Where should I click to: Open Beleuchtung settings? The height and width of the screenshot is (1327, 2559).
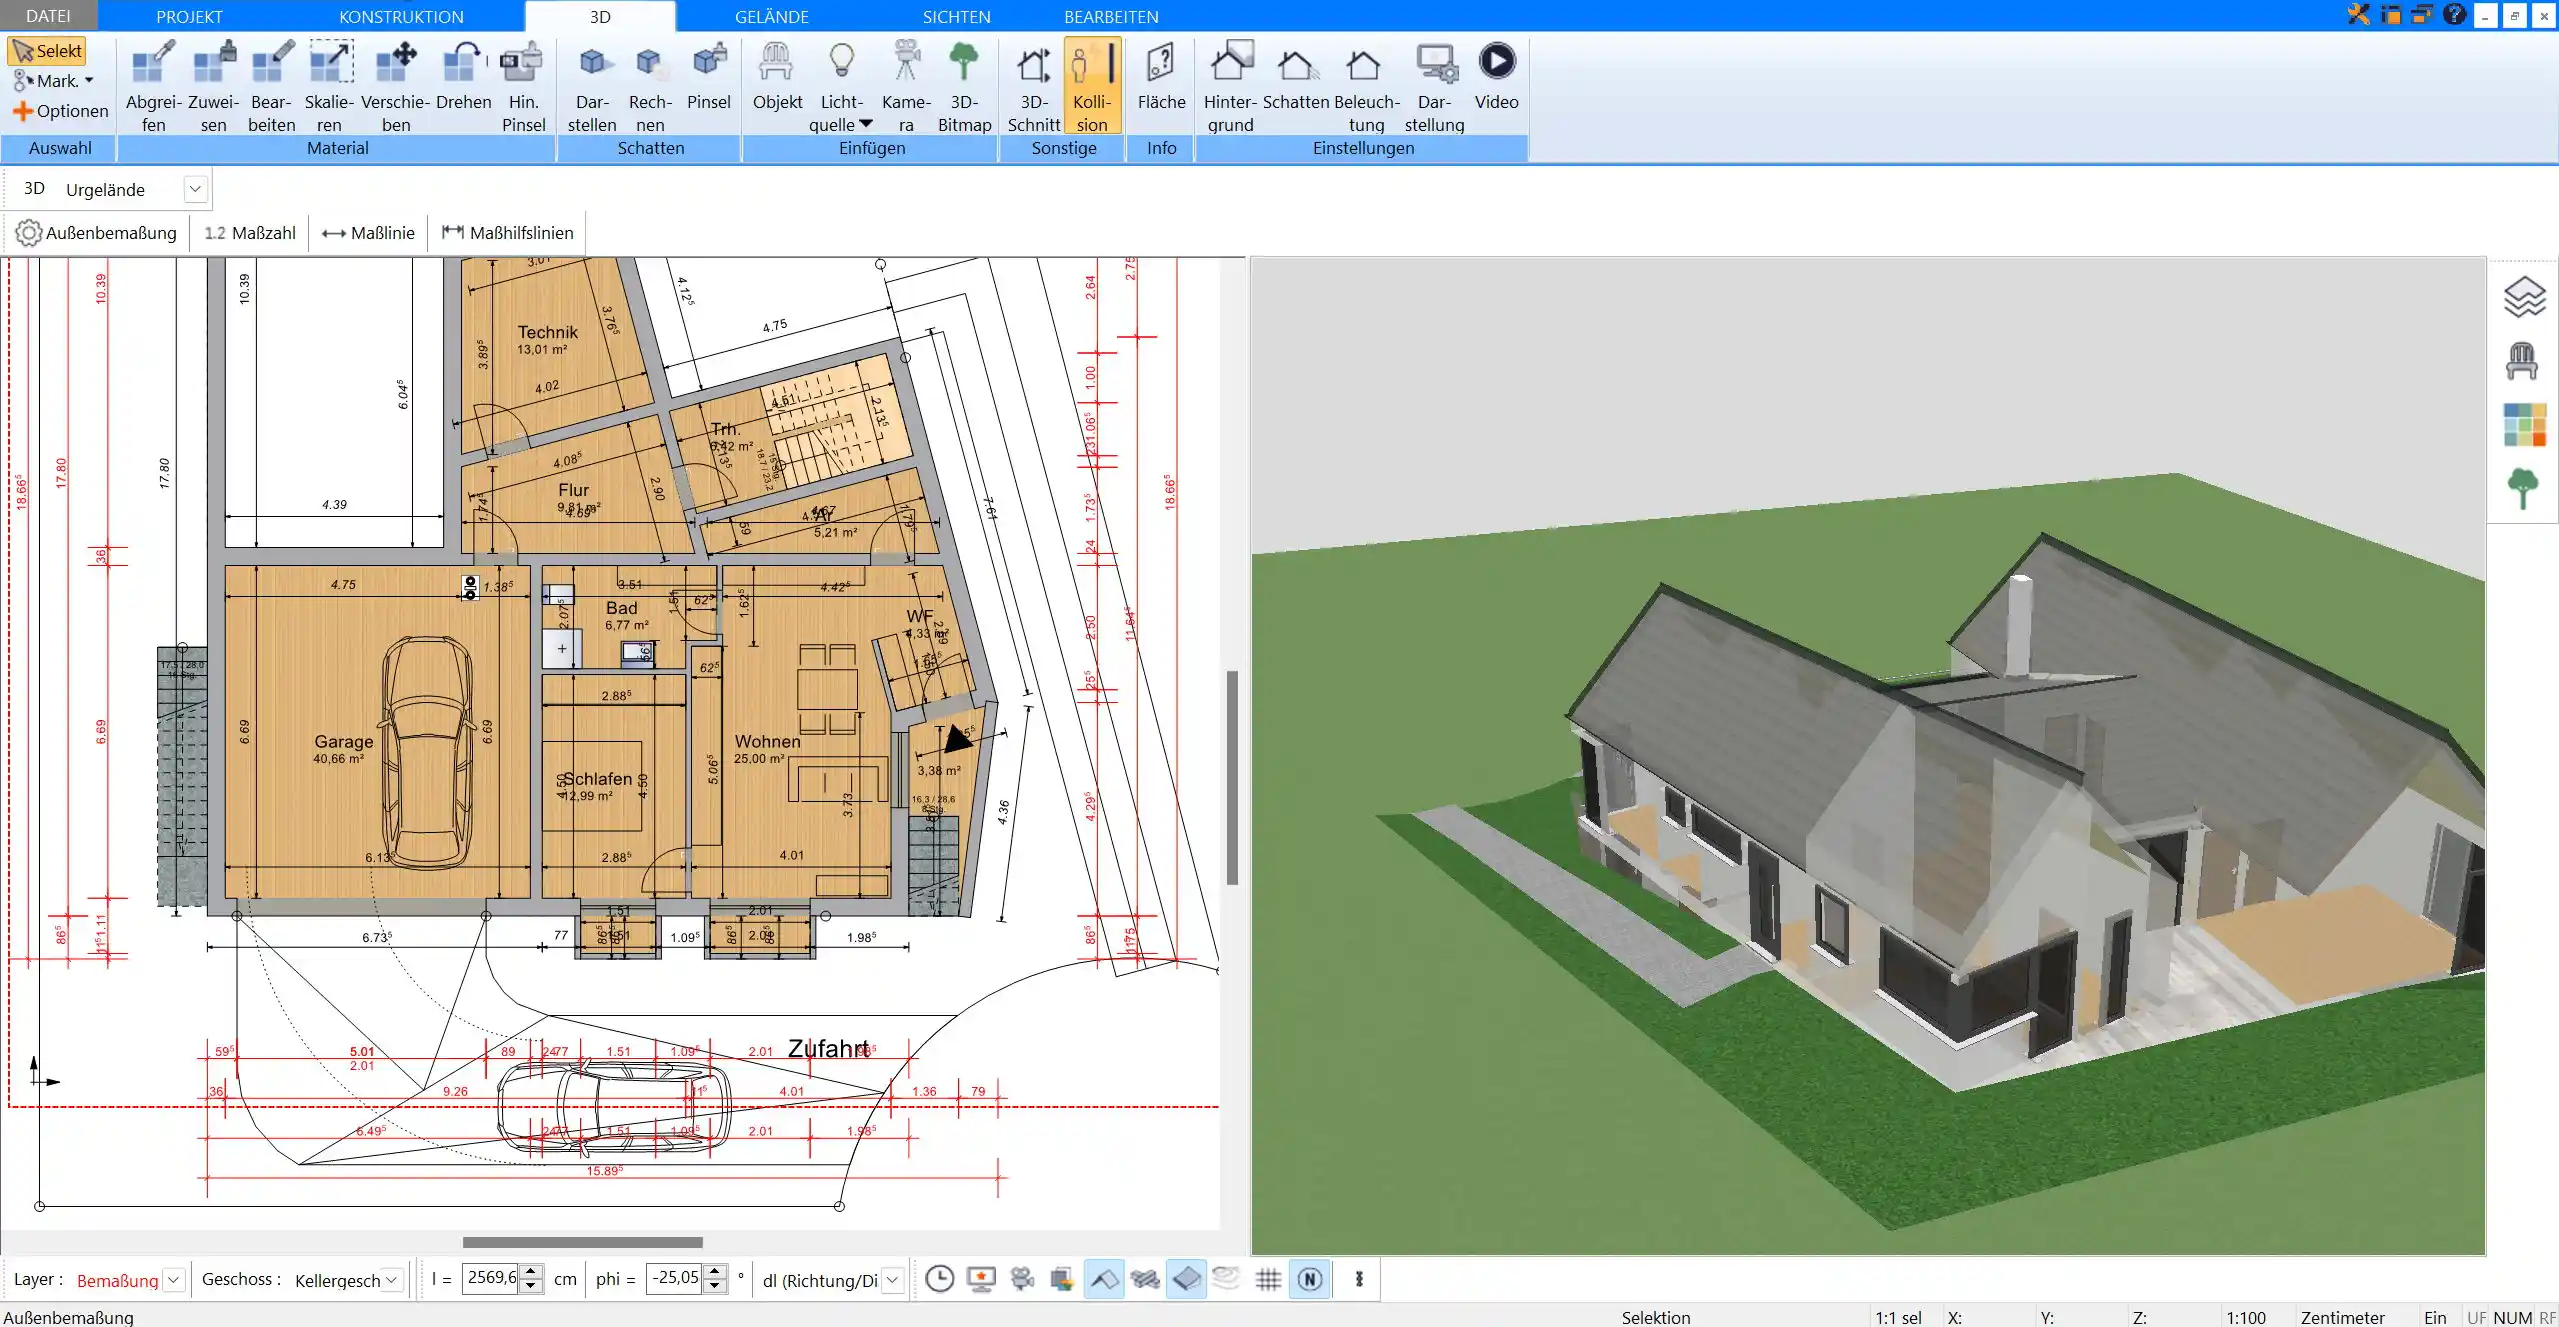[x=1366, y=86]
